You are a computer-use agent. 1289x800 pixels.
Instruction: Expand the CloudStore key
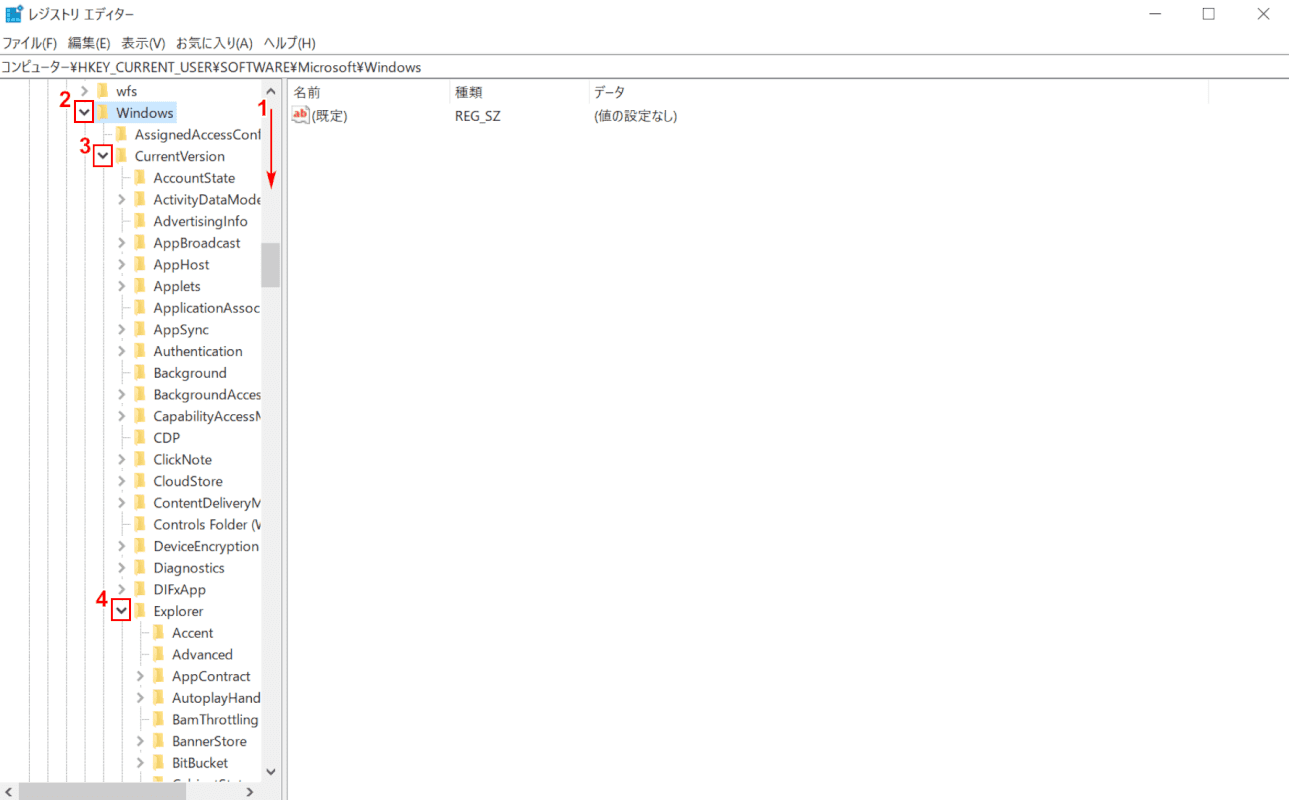[122, 481]
